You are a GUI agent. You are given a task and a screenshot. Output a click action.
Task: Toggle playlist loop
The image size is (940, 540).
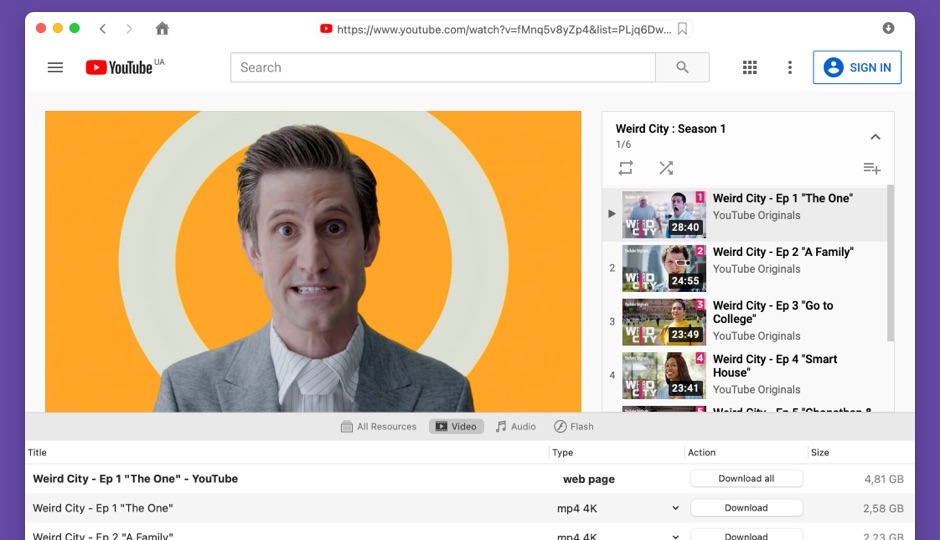626,168
